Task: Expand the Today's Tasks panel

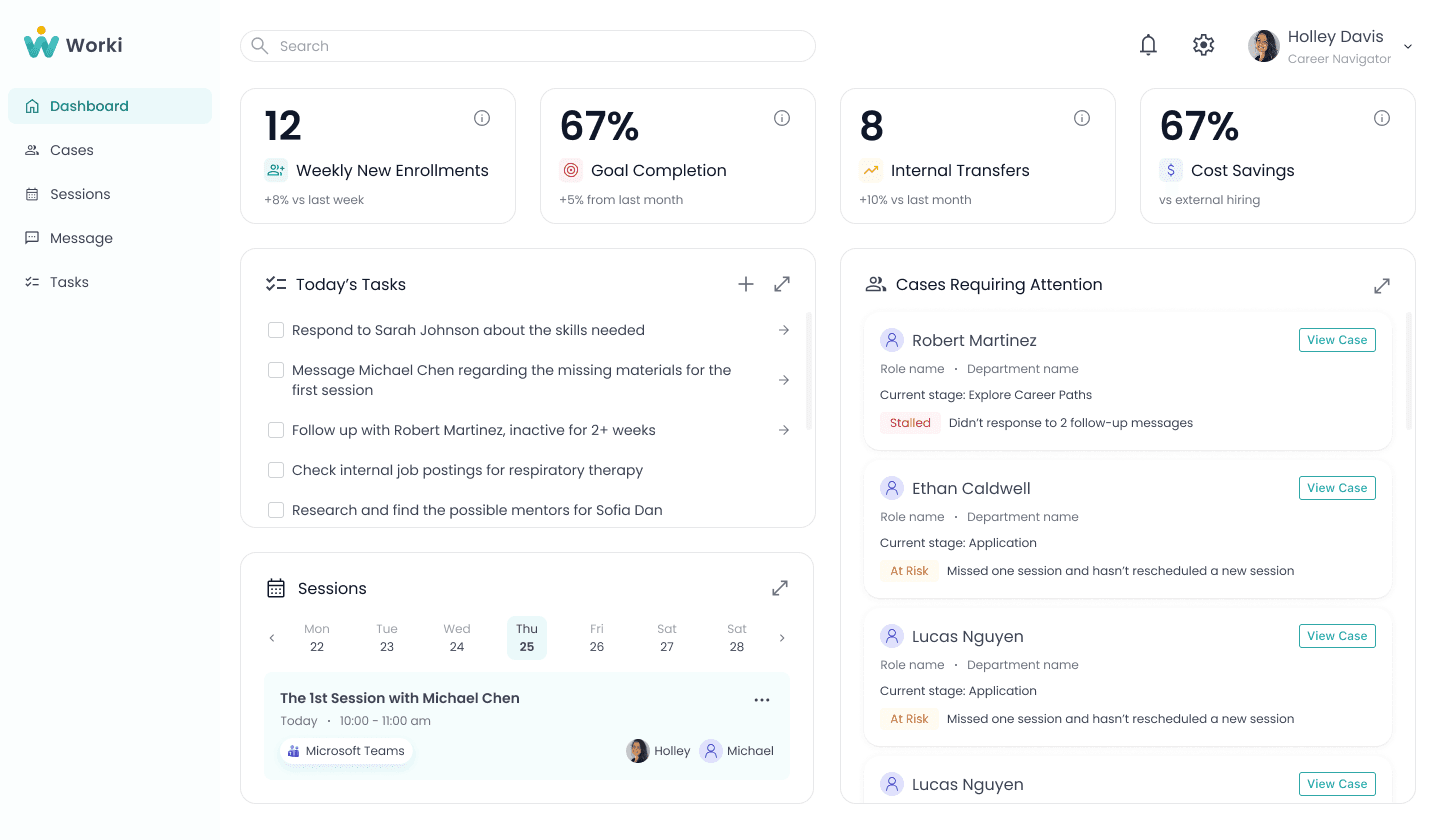Action: 782,284
